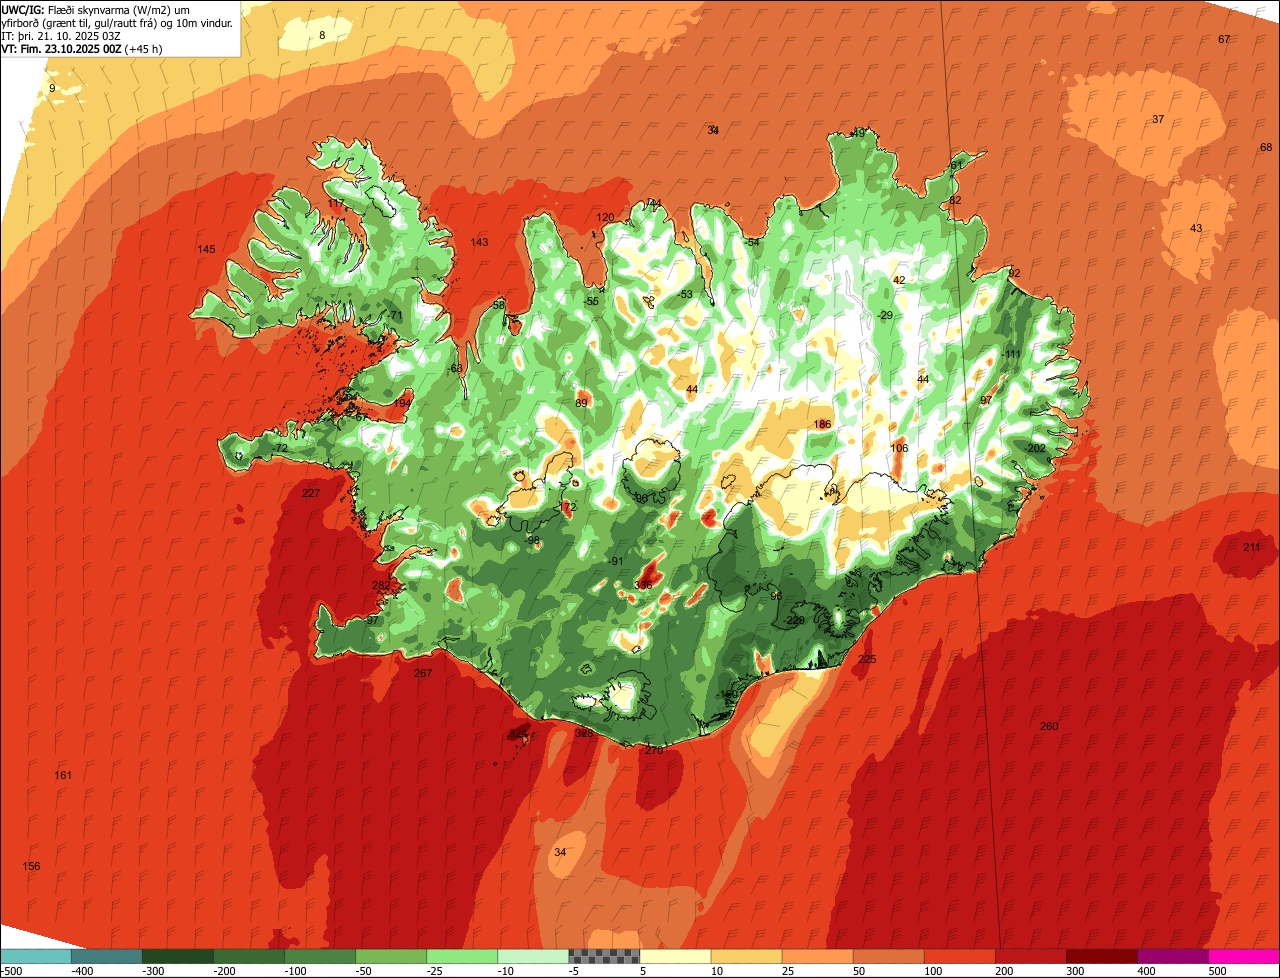Select the purple 400 to 500 legend swatch
The height and width of the screenshot is (978, 1280).
(1171, 956)
